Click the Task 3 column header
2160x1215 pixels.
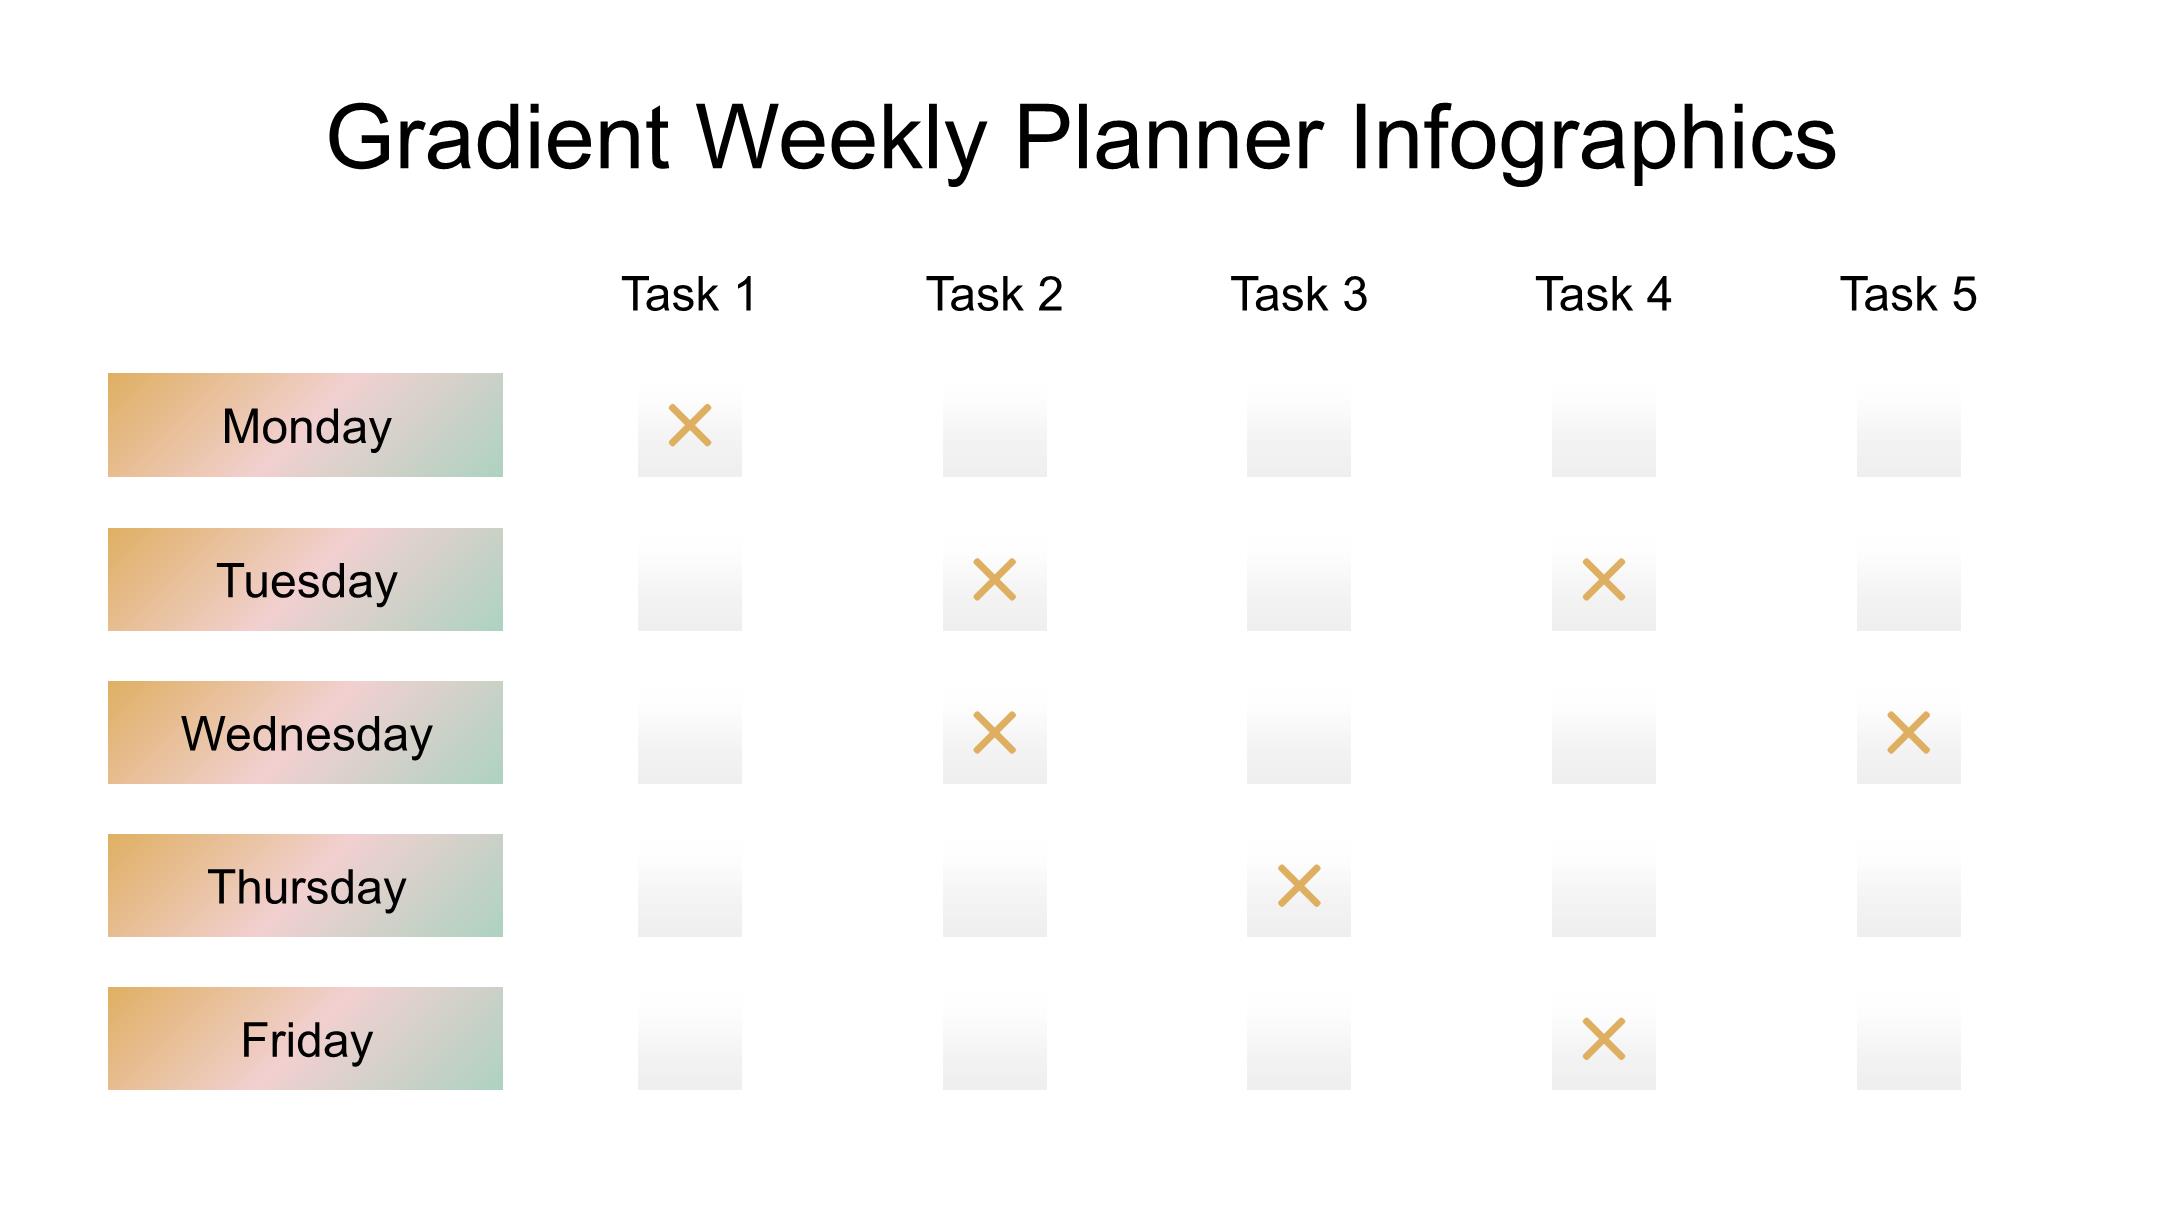(x=1299, y=294)
